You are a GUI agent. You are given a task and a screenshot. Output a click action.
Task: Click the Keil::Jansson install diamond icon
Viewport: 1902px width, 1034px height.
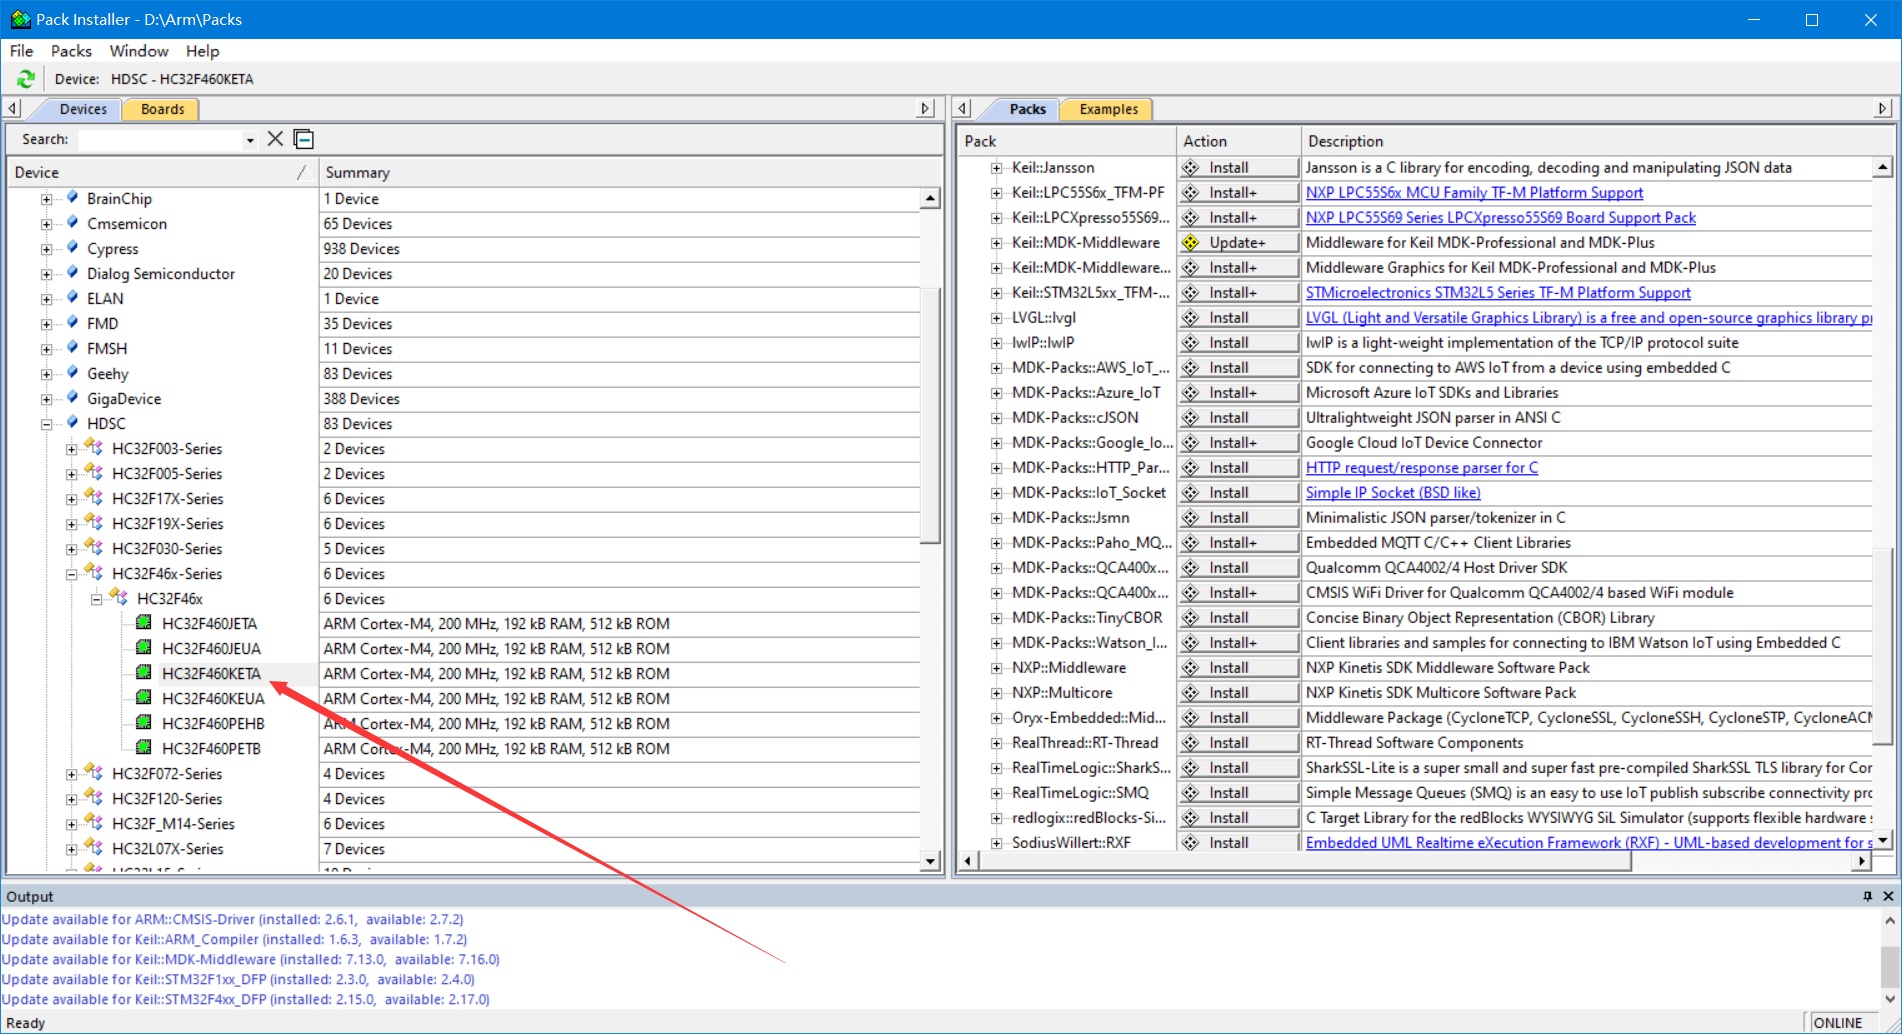pos(1190,167)
